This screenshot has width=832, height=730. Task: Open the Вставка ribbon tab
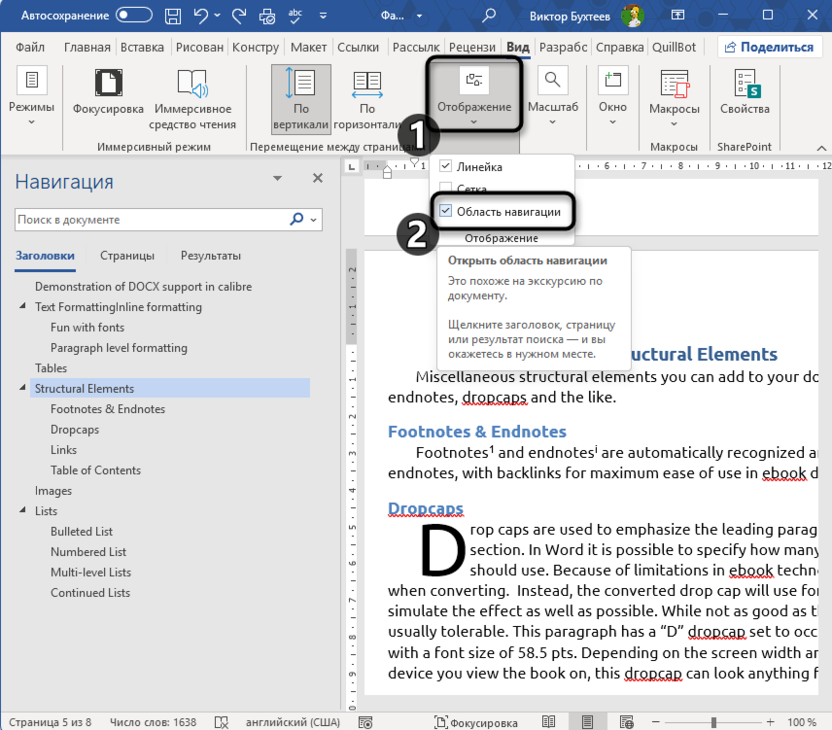pos(142,47)
